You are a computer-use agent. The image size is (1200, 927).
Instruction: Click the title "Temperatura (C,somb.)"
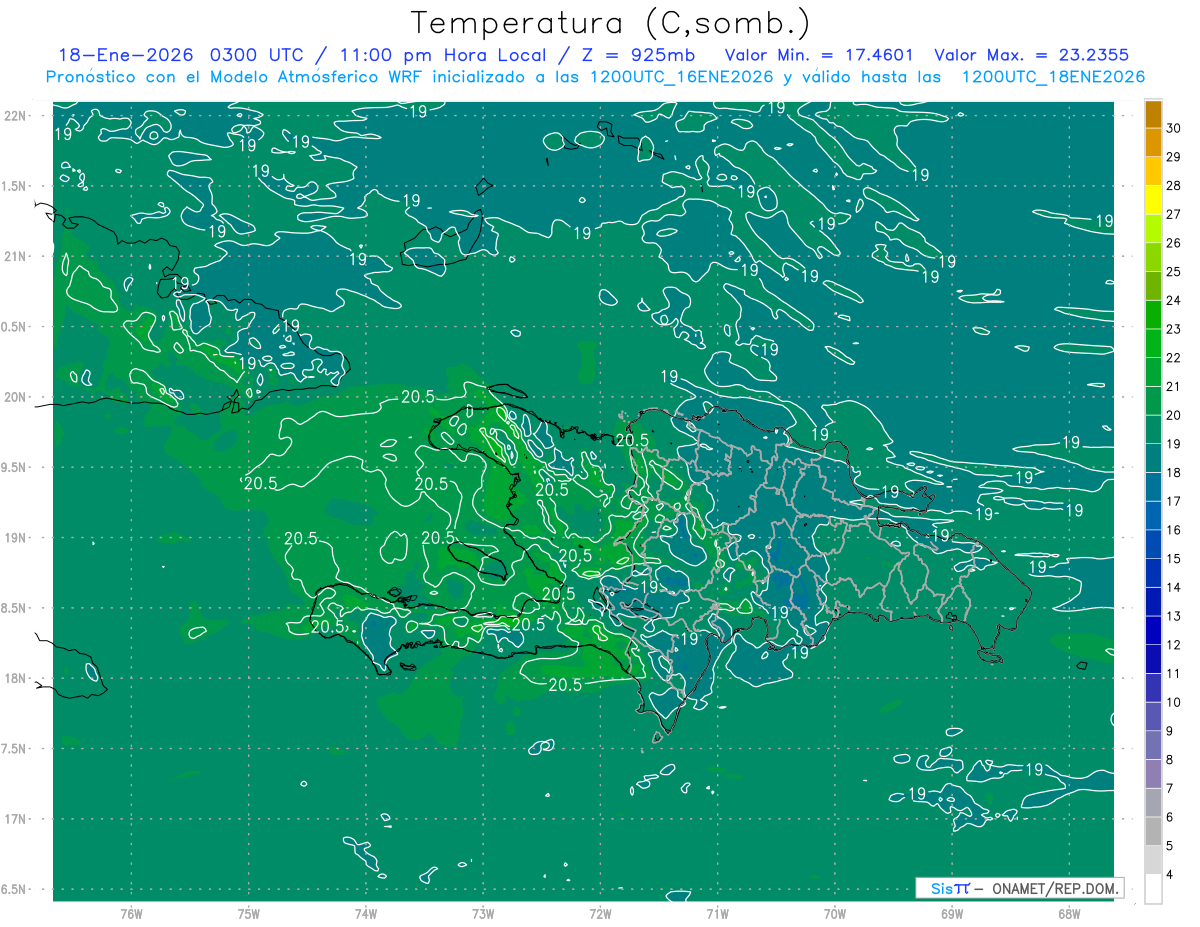coord(611,23)
